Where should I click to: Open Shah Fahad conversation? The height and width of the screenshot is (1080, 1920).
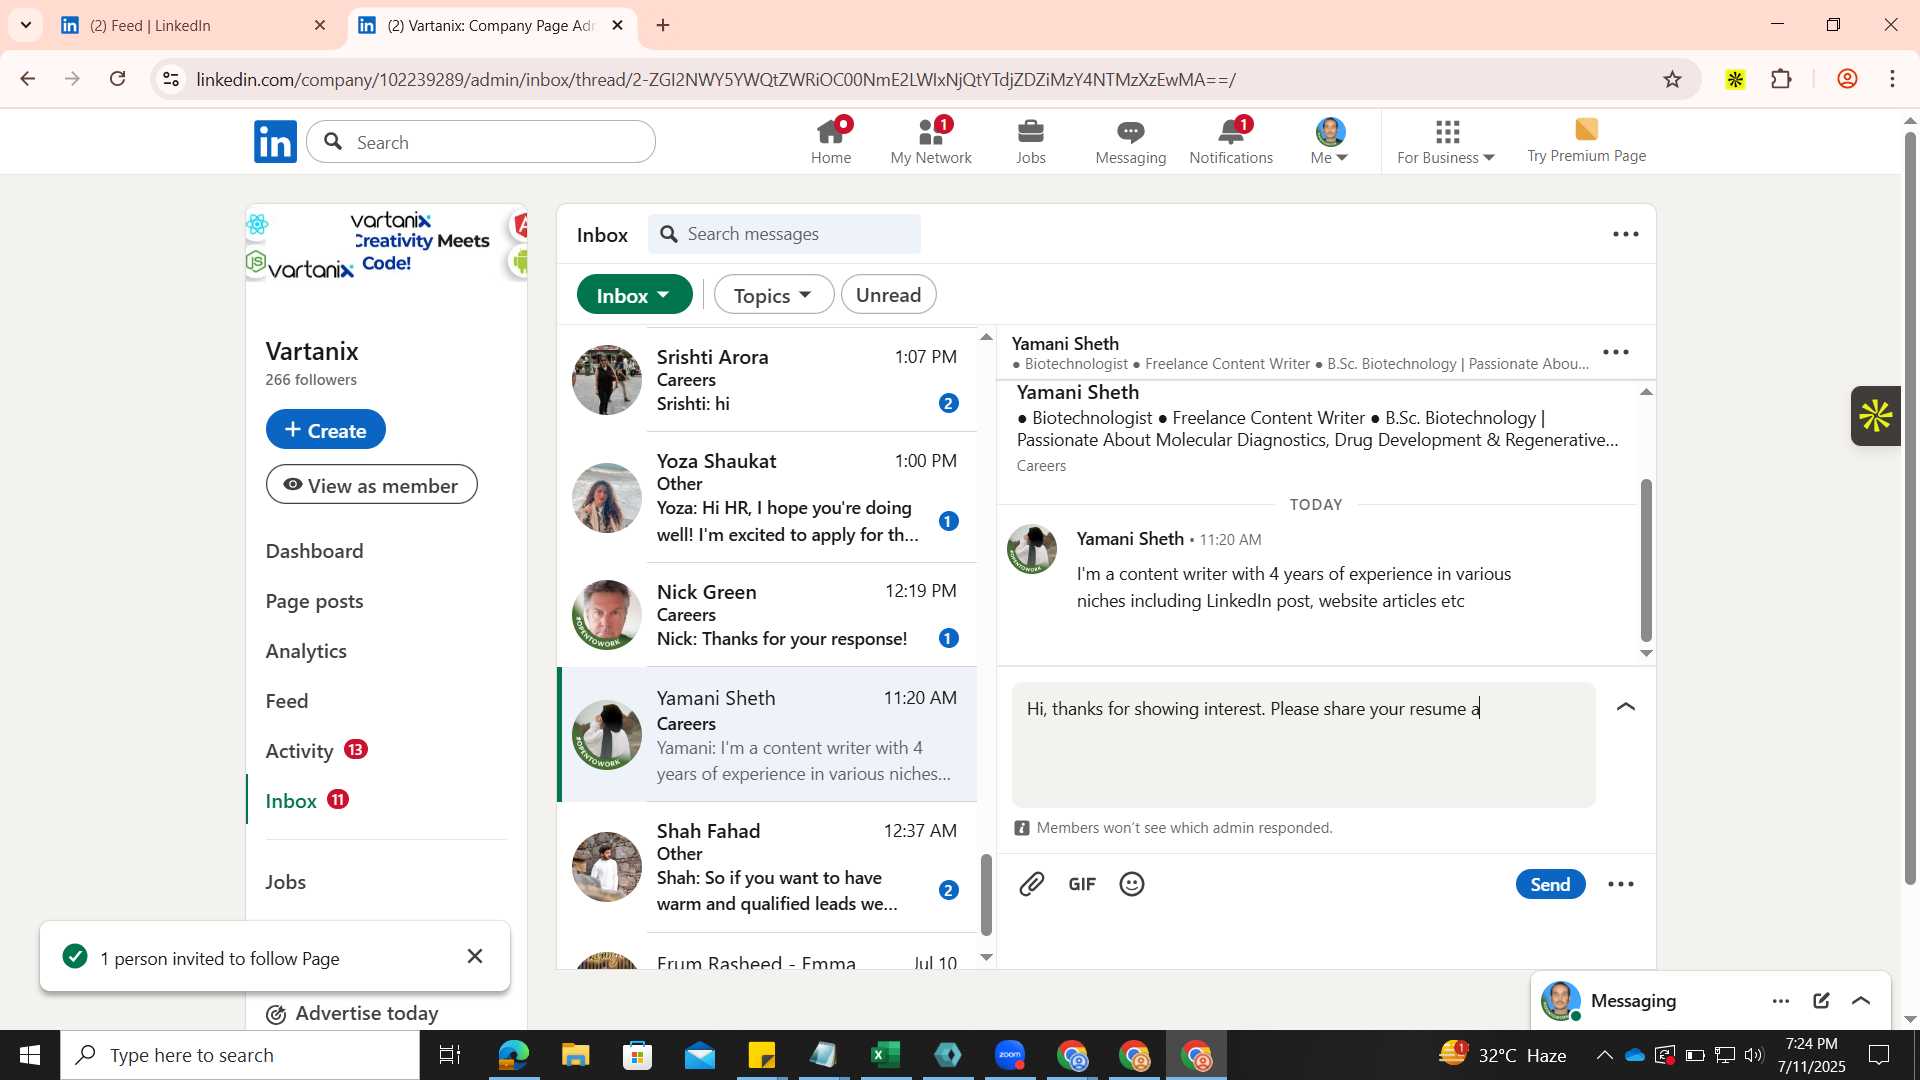tap(767, 867)
